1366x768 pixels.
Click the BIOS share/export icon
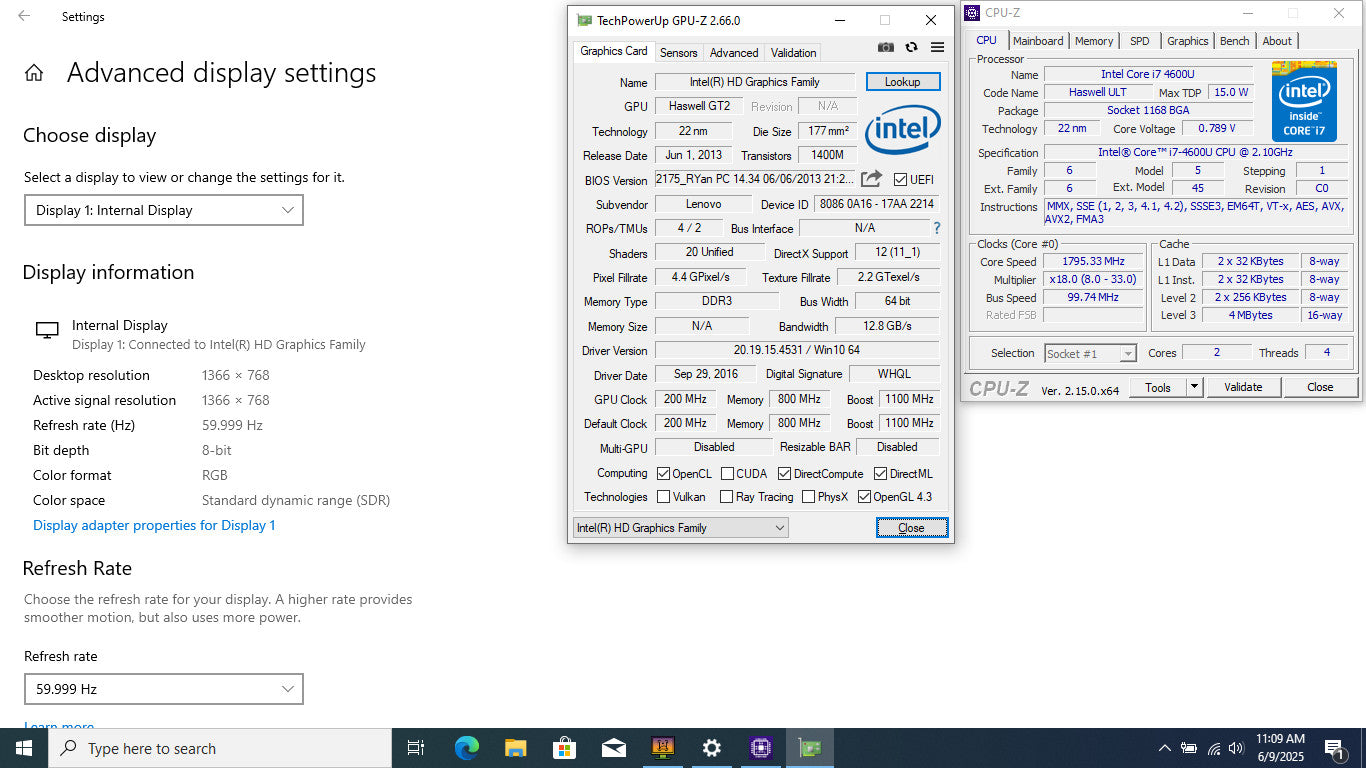871,179
